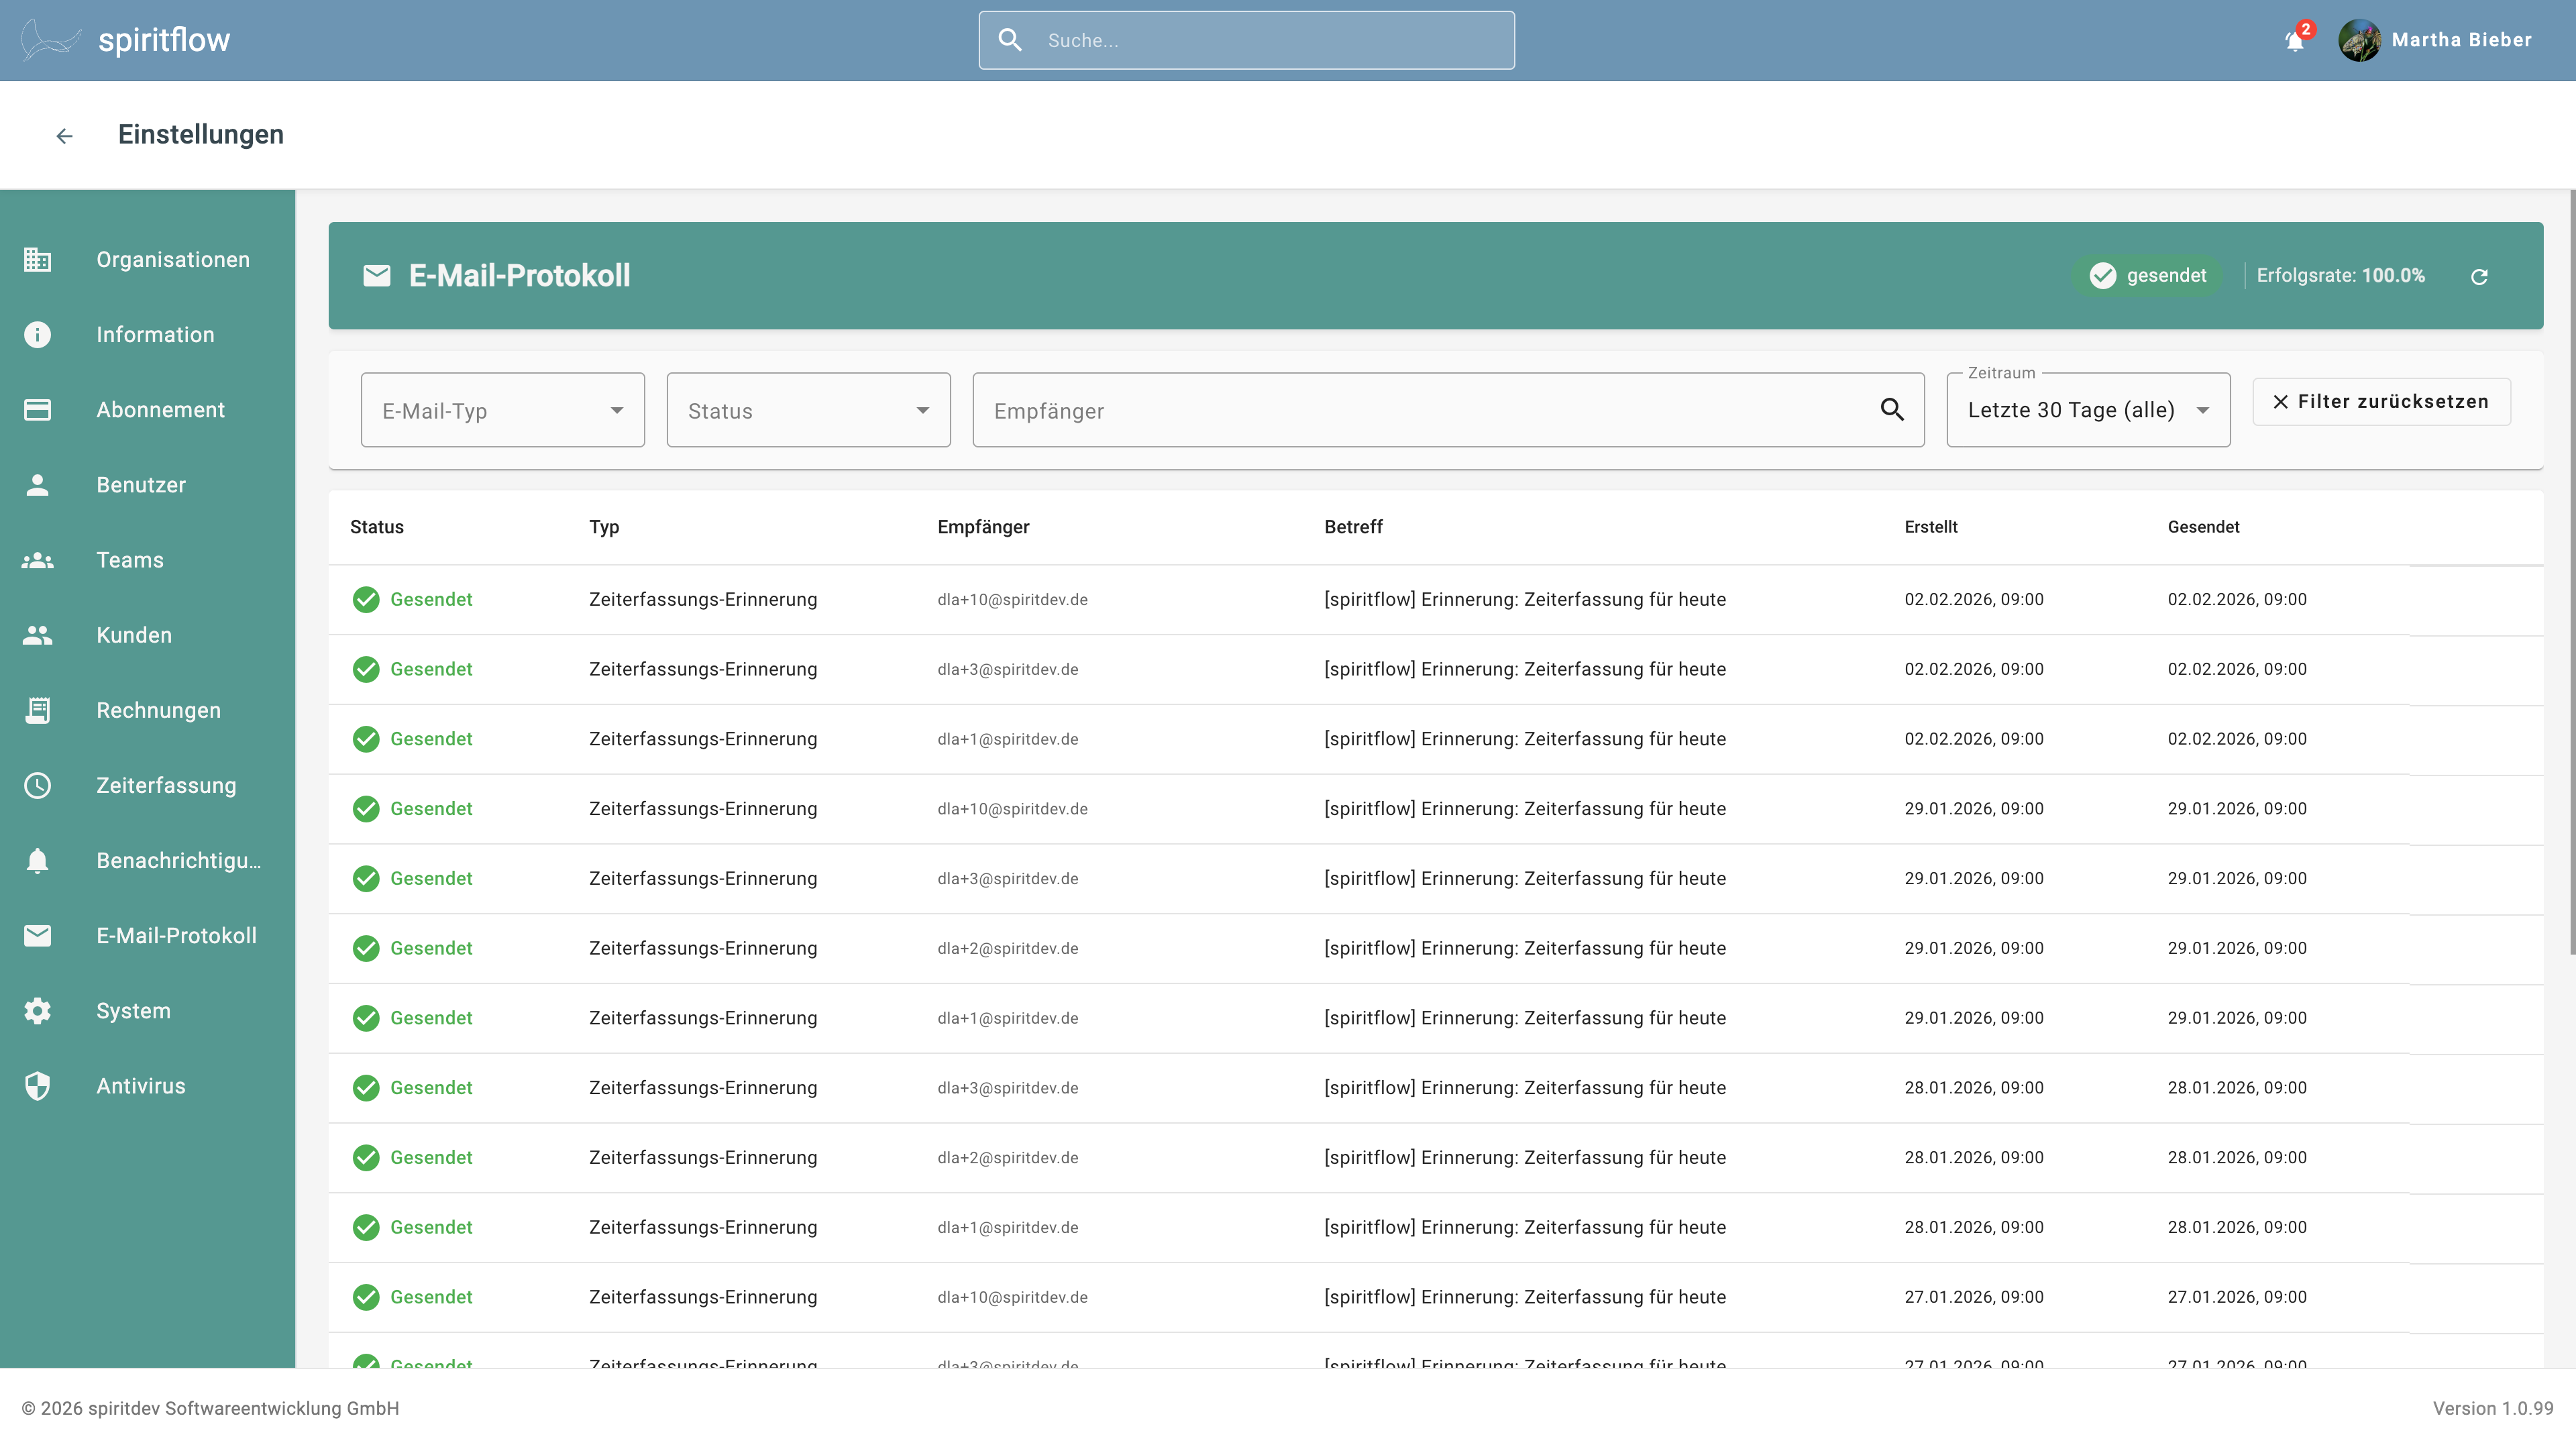Click recipient dla+10@spiritdev.de dated 29.01.2026

(1012, 808)
